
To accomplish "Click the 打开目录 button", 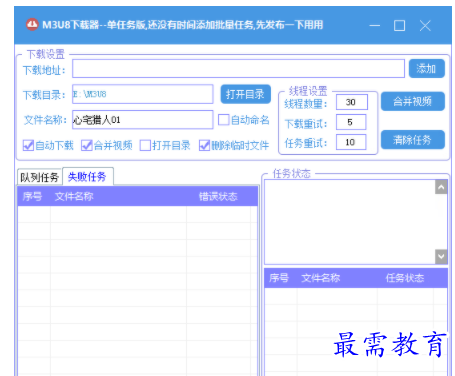I will 246,94.
